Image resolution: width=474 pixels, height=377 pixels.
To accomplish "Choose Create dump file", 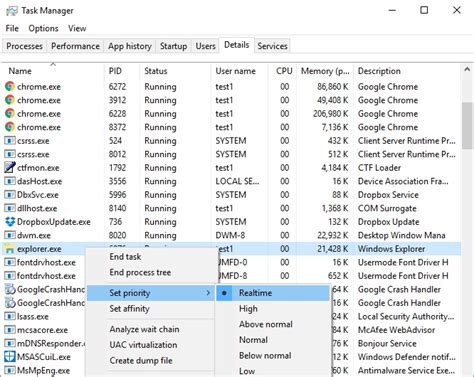I will (150, 361).
